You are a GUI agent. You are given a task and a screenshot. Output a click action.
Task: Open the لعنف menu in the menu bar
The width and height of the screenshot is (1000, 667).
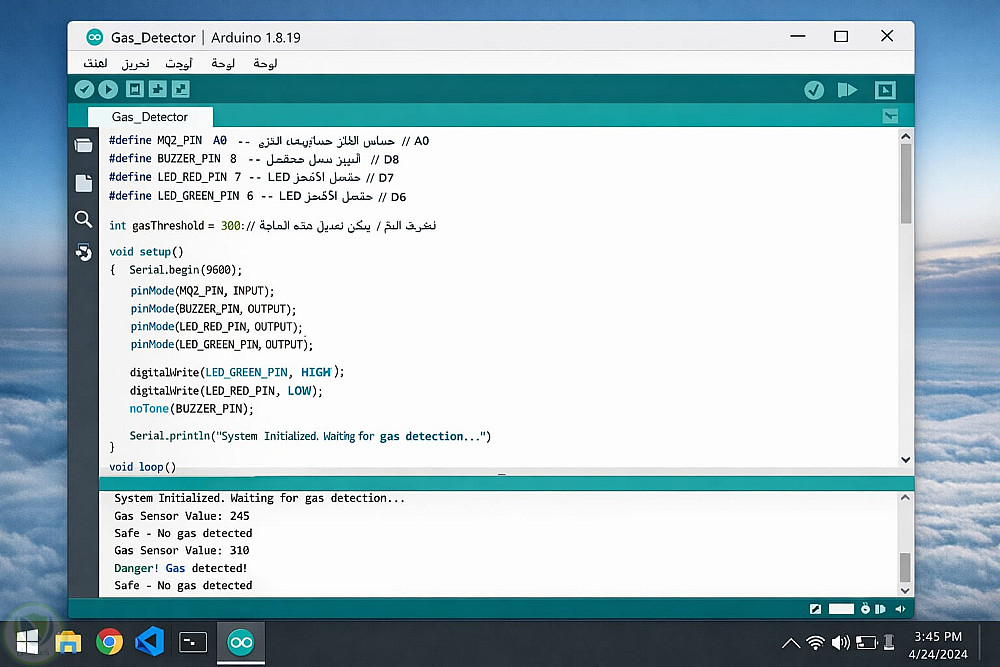(x=95, y=63)
